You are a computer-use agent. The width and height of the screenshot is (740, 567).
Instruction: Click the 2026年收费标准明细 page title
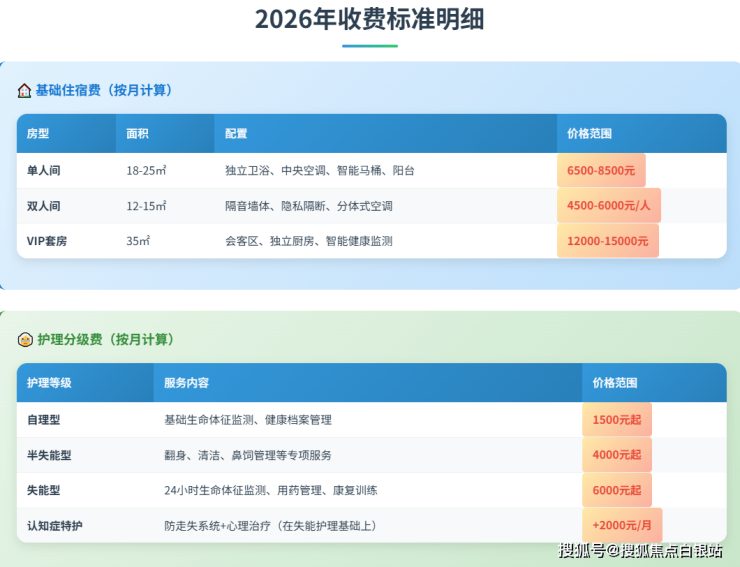pos(369,19)
